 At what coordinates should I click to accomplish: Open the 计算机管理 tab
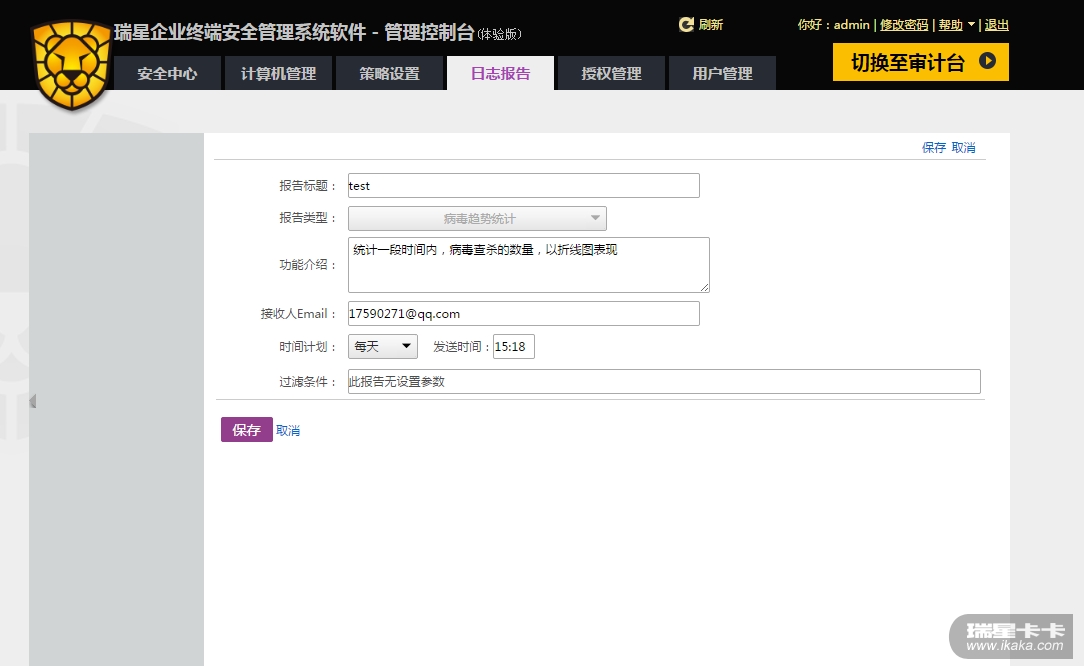click(278, 73)
